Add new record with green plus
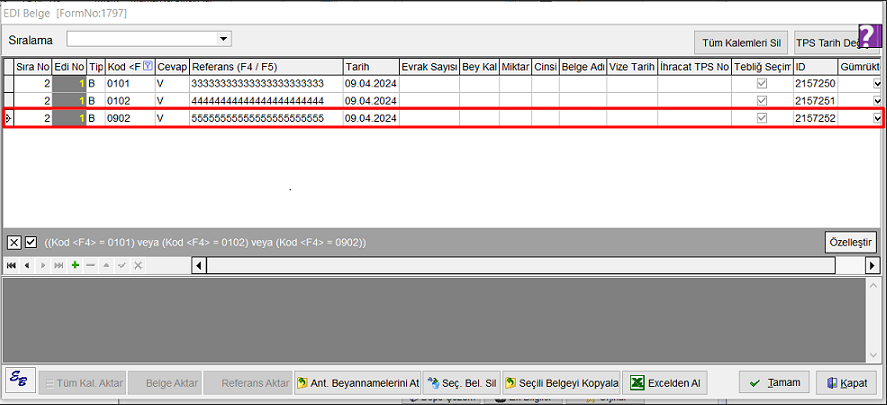This screenshot has width=887, height=405. [75, 265]
